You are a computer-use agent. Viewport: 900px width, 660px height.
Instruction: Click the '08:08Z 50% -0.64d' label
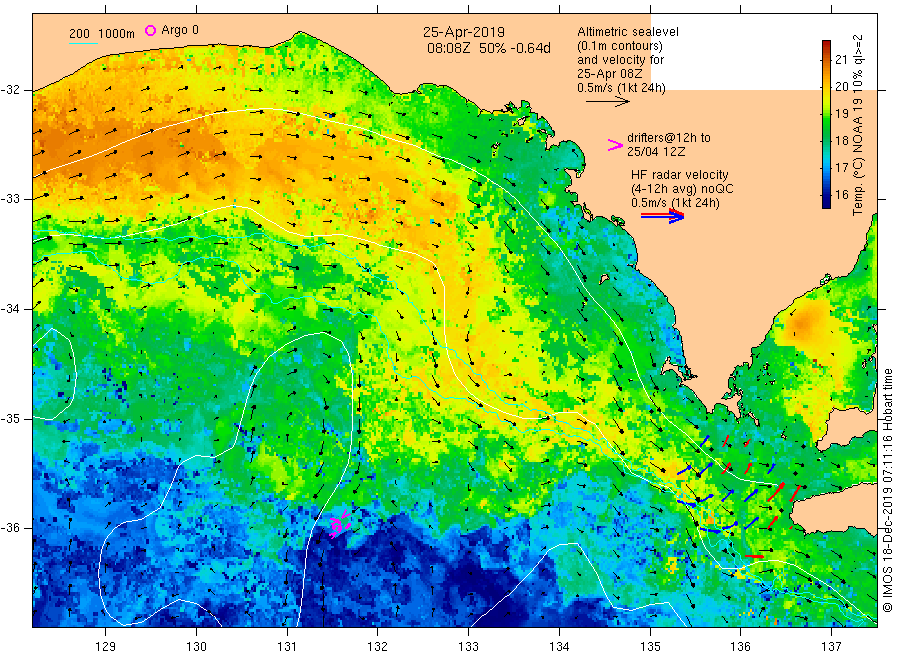(x=488, y=48)
